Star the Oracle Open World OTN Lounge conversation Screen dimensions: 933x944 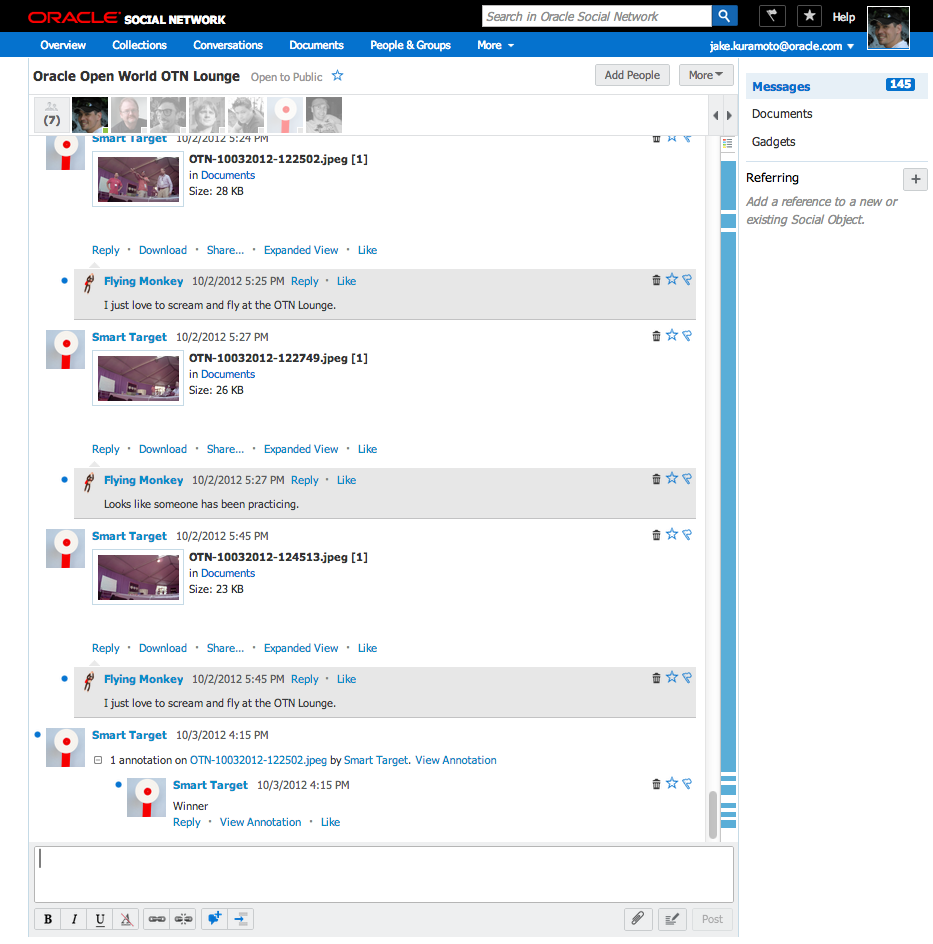[337, 76]
